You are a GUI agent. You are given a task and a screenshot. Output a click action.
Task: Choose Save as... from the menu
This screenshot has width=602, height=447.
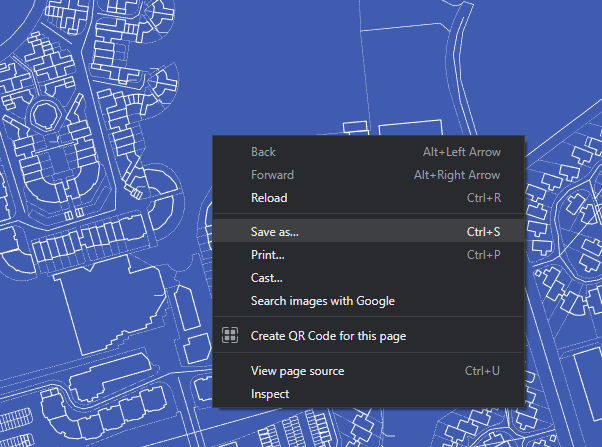(369, 232)
